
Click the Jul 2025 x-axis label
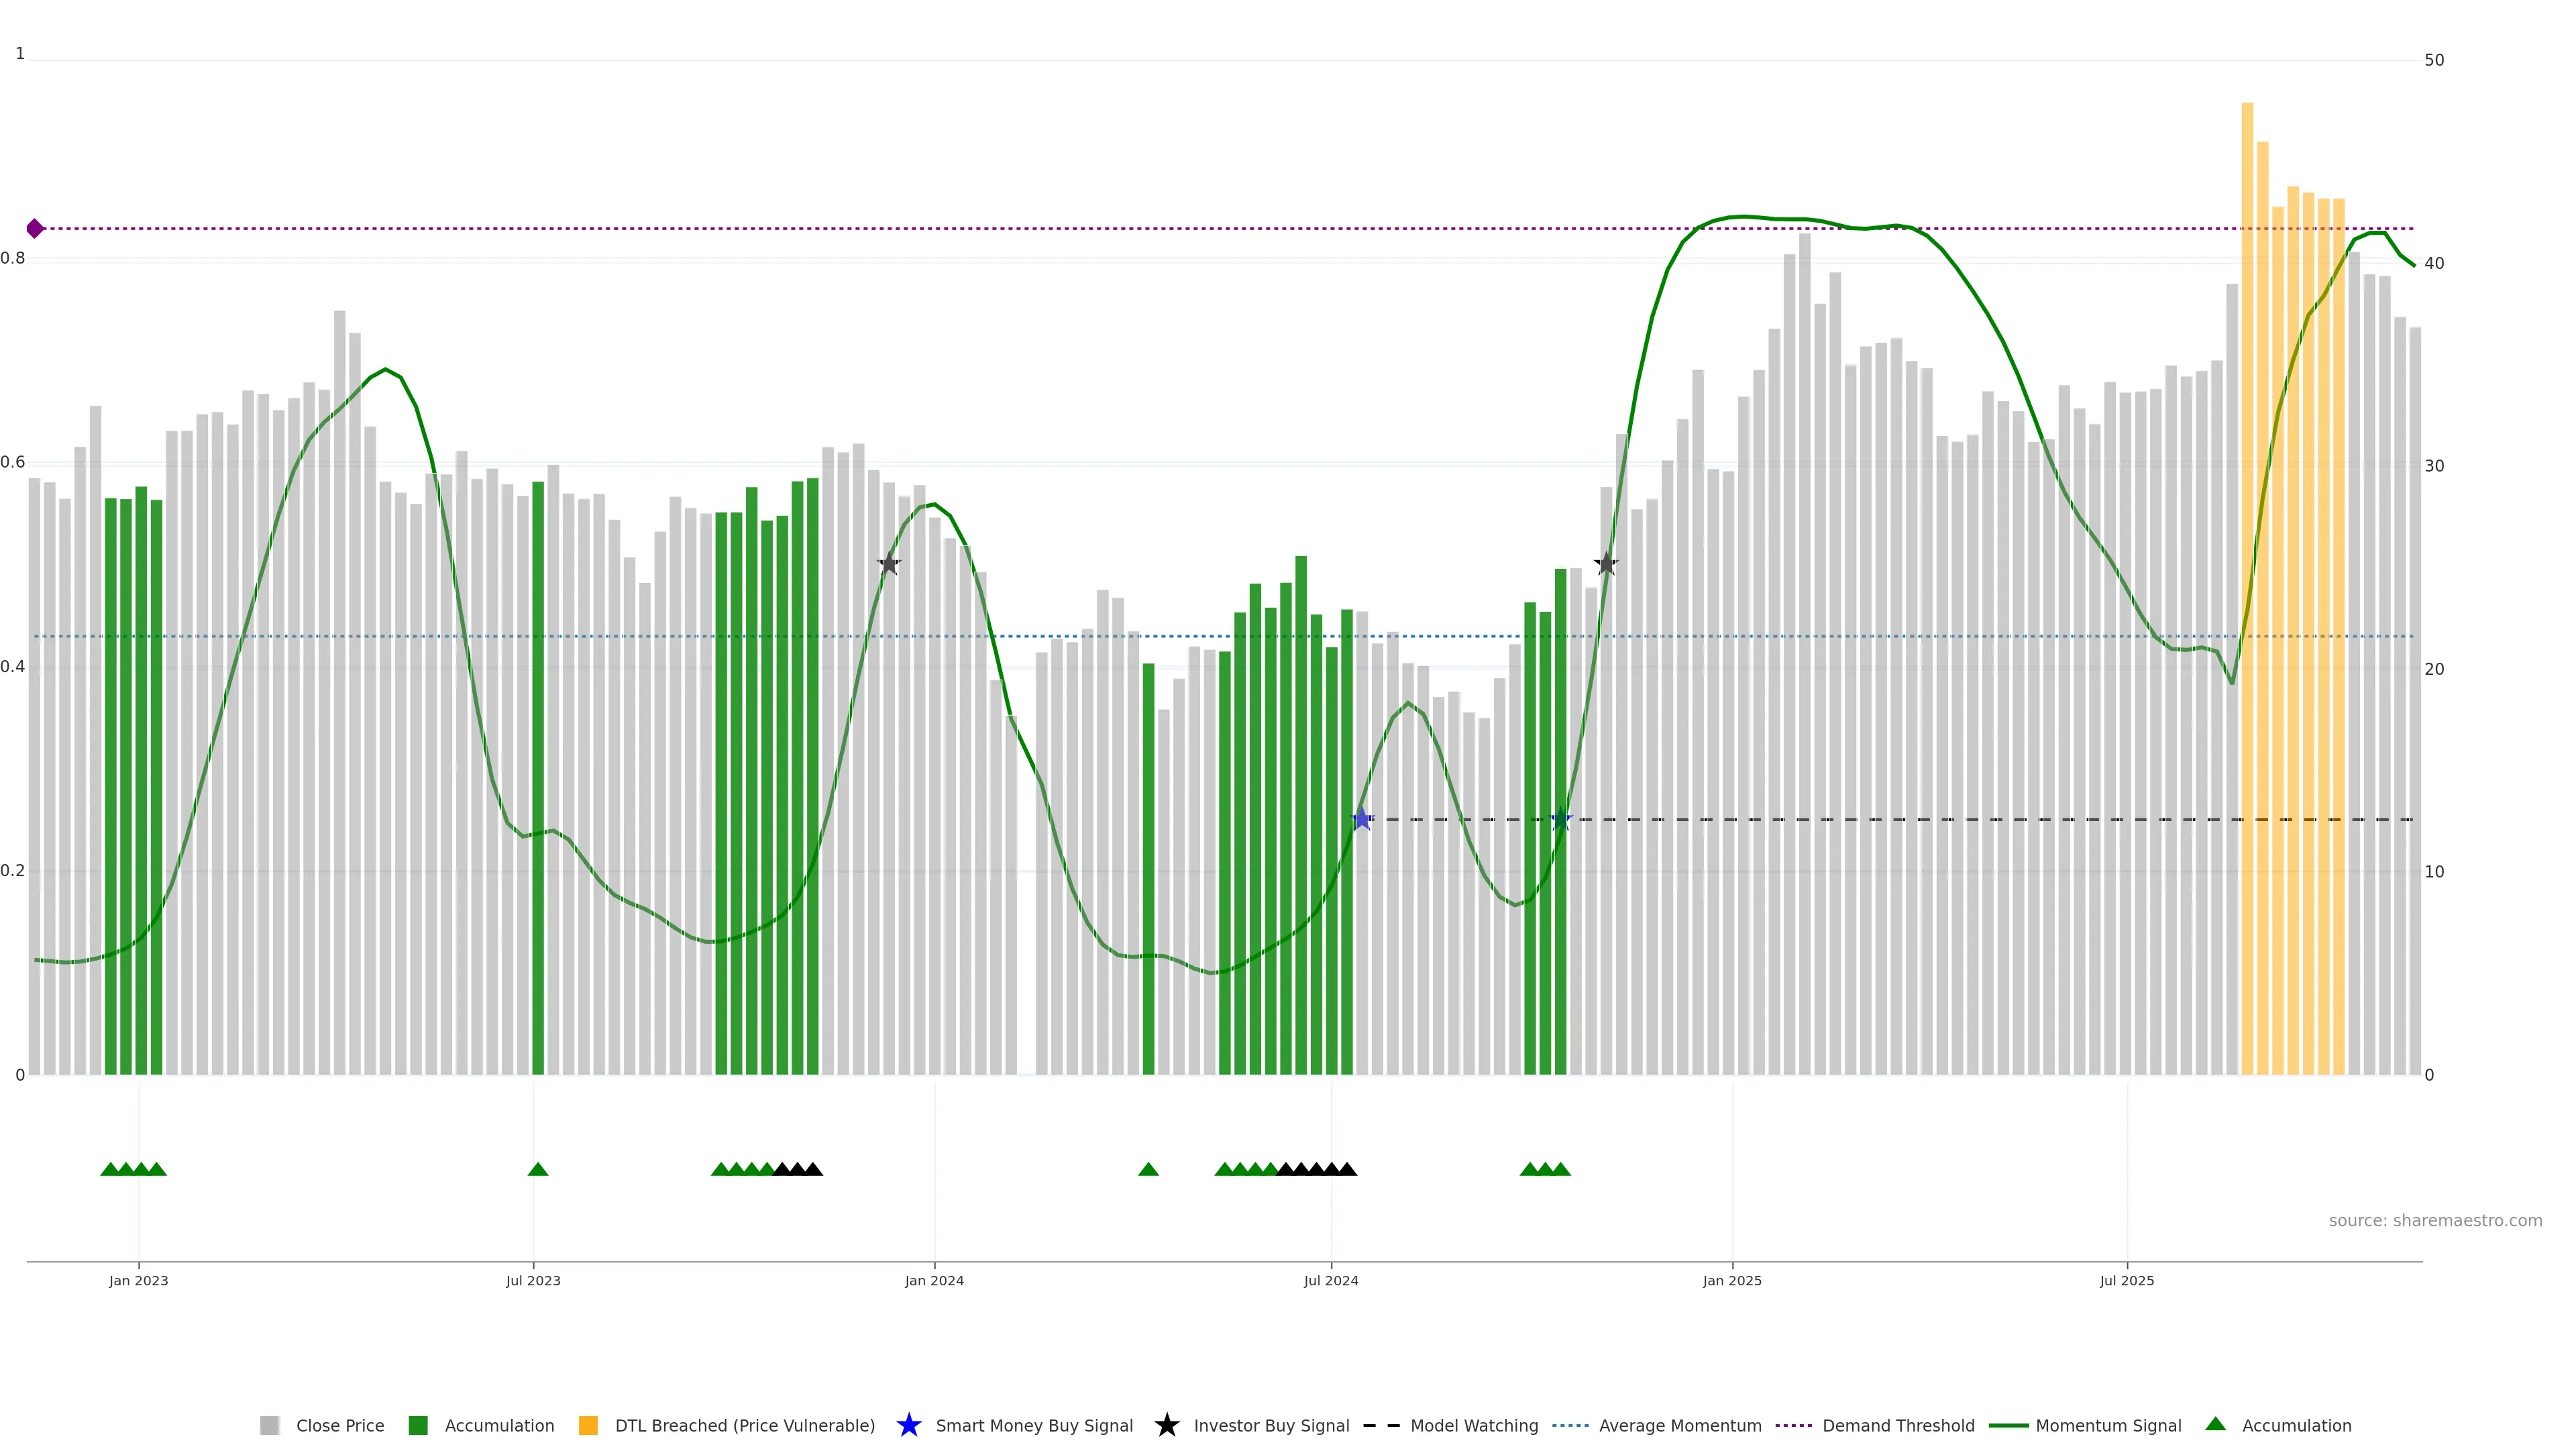(2127, 1281)
